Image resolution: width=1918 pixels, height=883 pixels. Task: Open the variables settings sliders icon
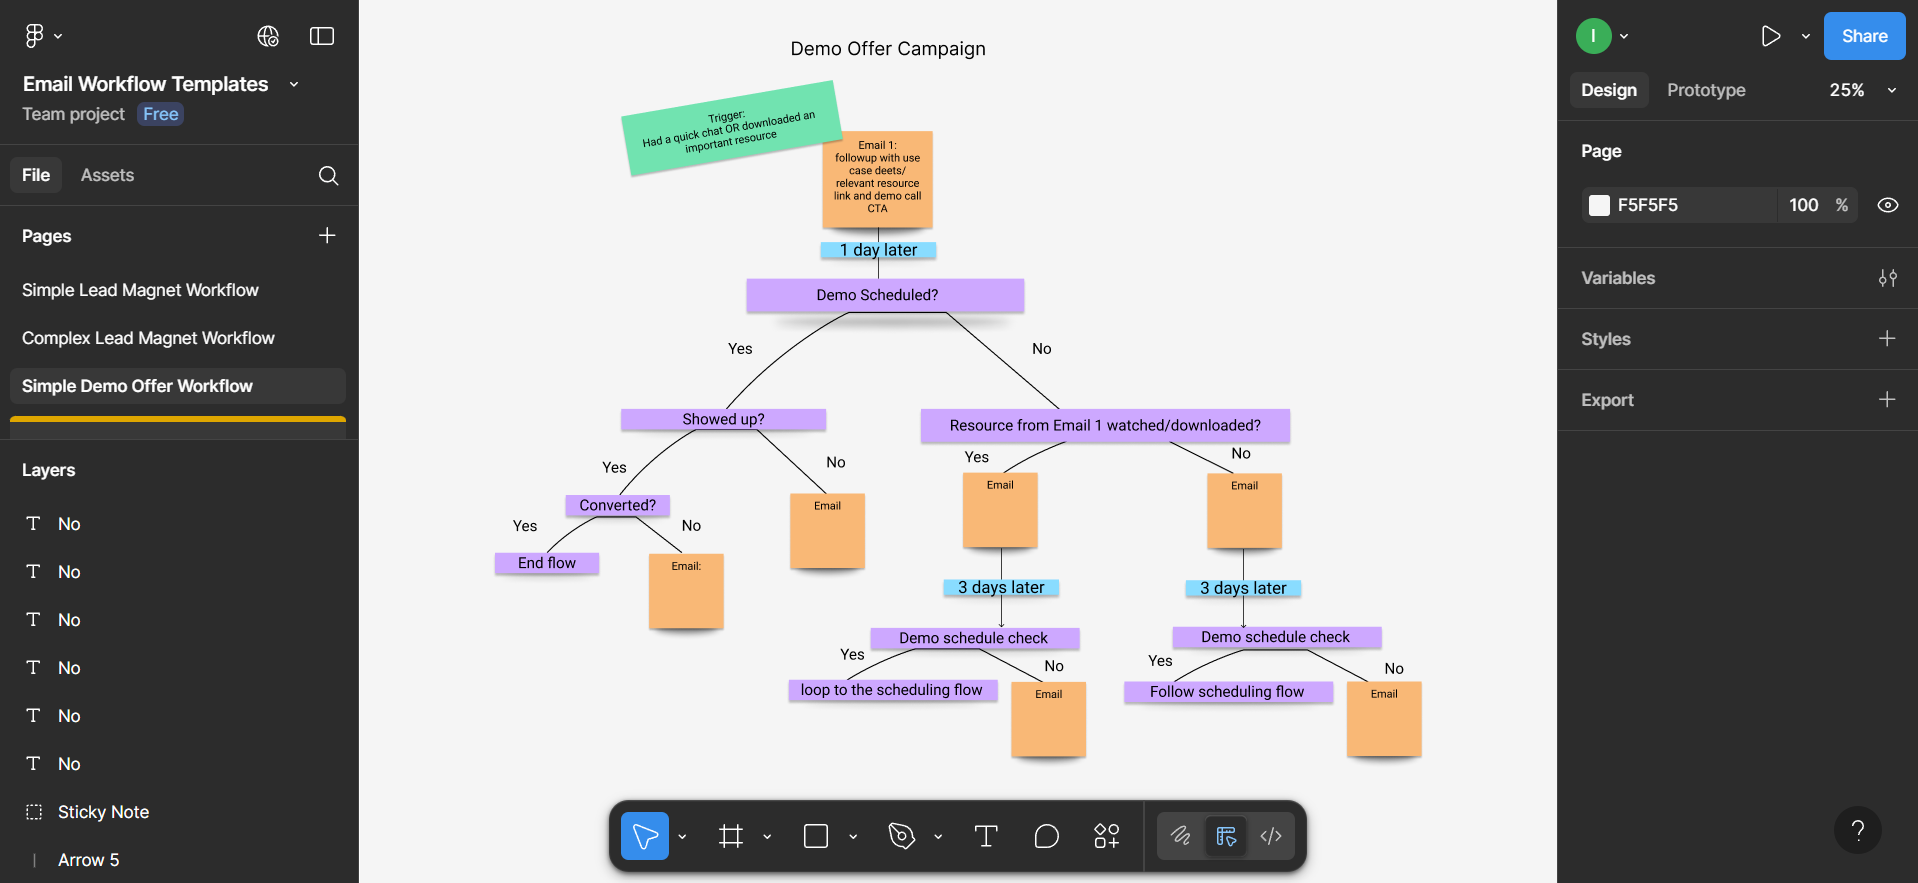coord(1887,278)
